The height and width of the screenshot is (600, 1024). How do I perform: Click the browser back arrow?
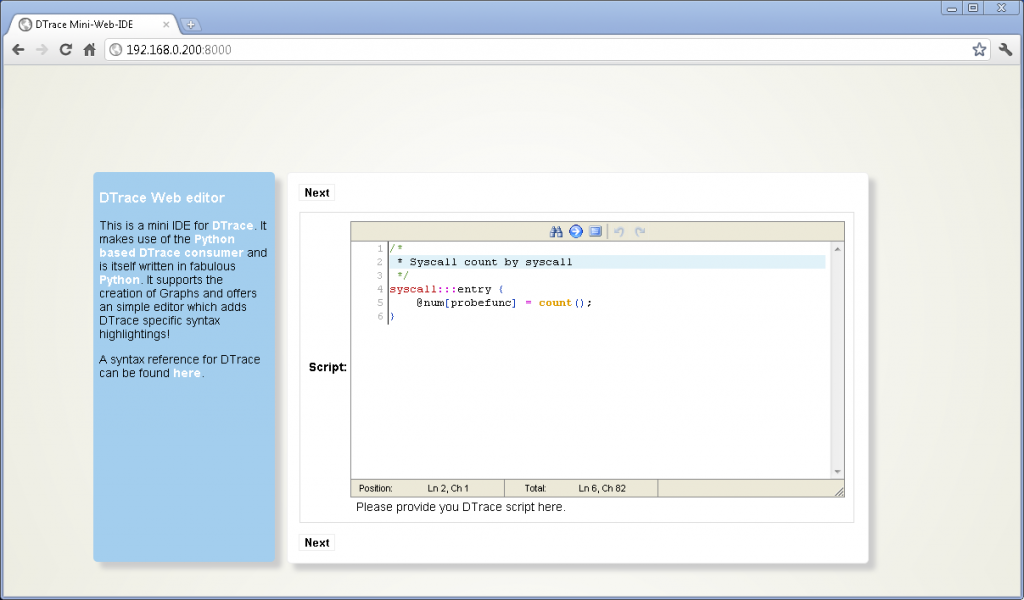(18, 49)
